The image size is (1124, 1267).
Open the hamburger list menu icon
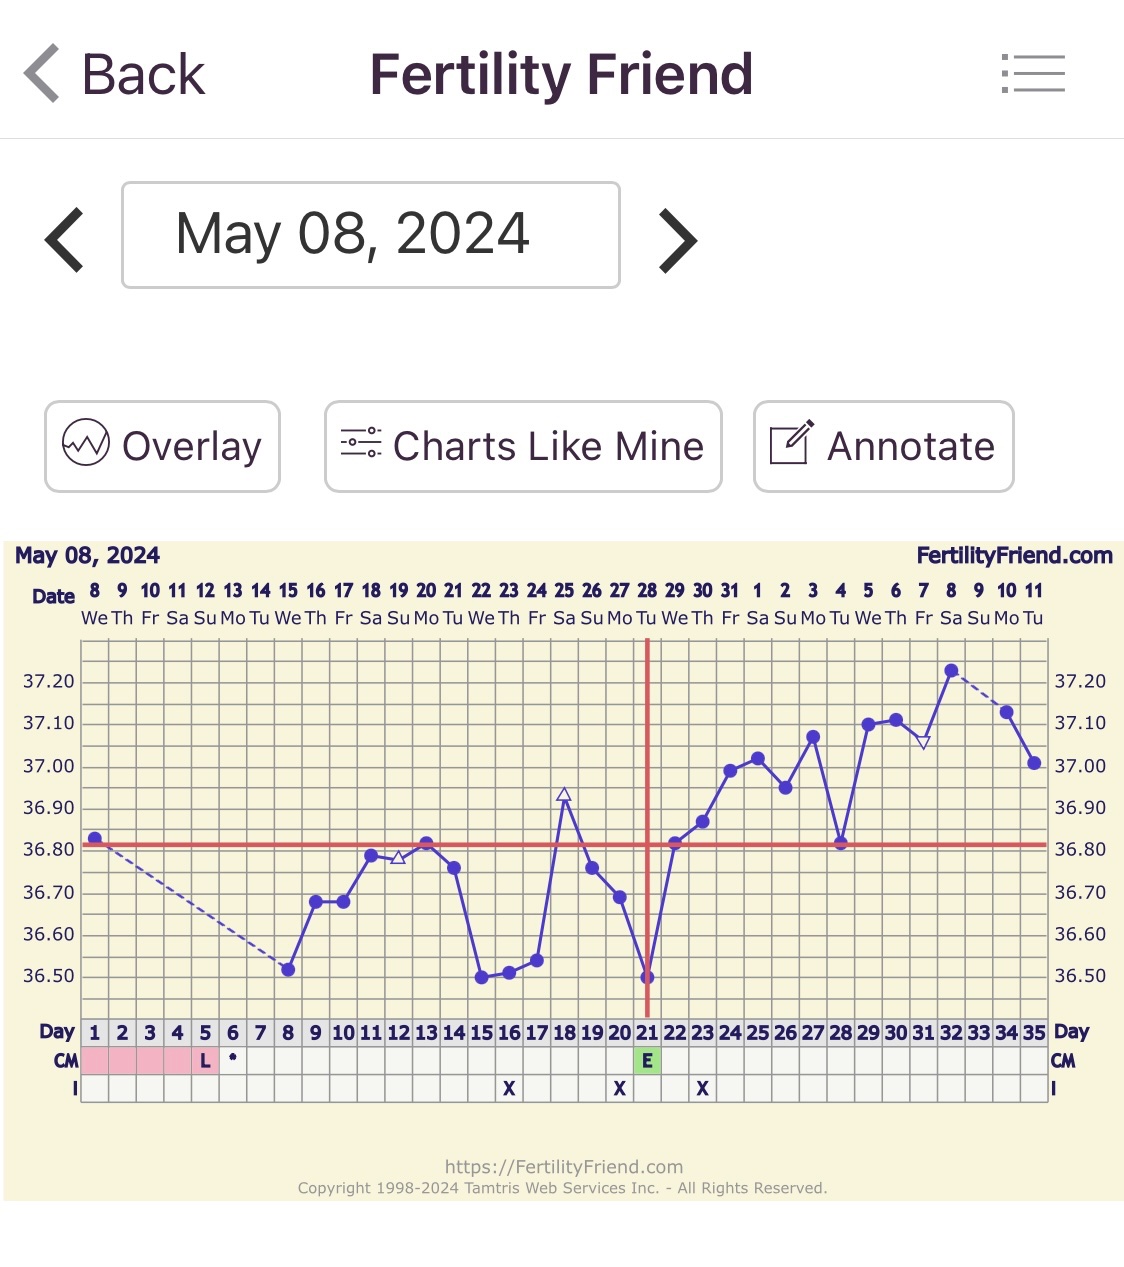(1033, 74)
